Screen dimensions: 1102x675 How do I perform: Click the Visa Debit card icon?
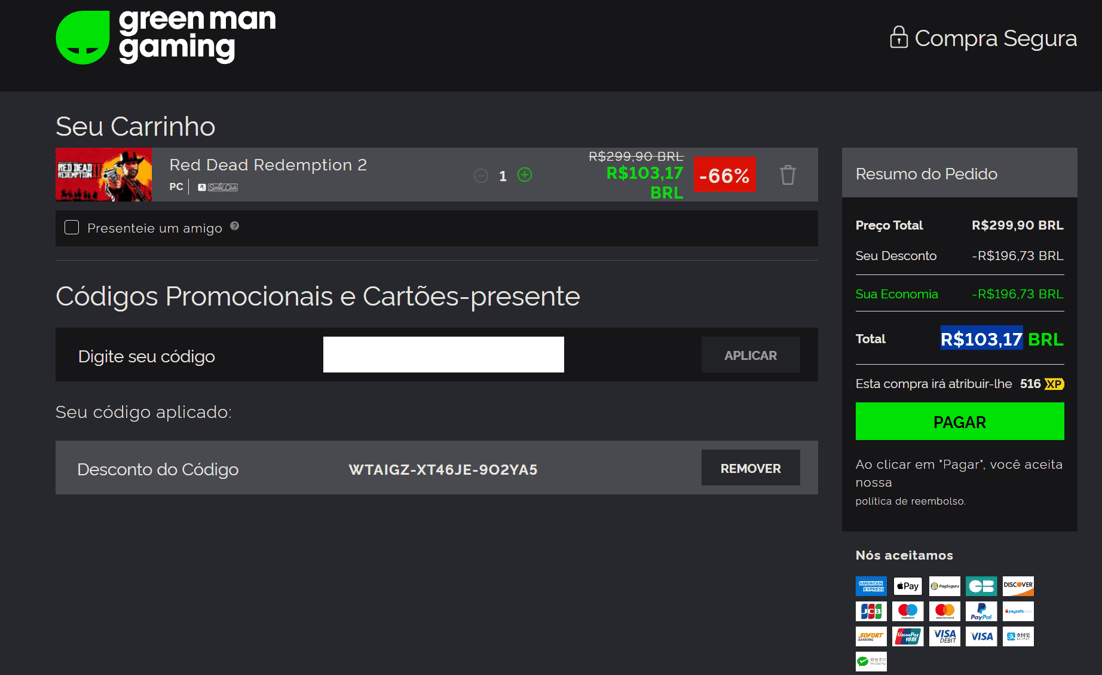(945, 636)
